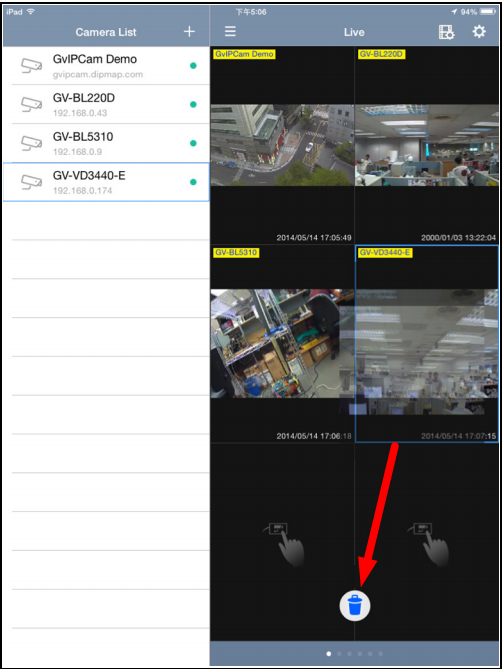503x669 pixels.
Task: Tap the hand placeholder in empty left cell
Action: (284, 544)
